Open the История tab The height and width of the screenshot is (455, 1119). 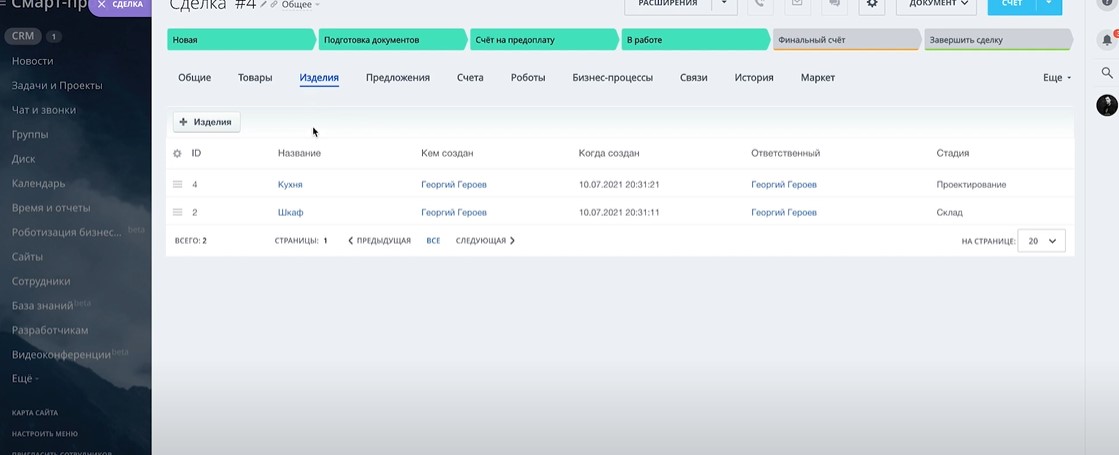(x=754, y=78)
